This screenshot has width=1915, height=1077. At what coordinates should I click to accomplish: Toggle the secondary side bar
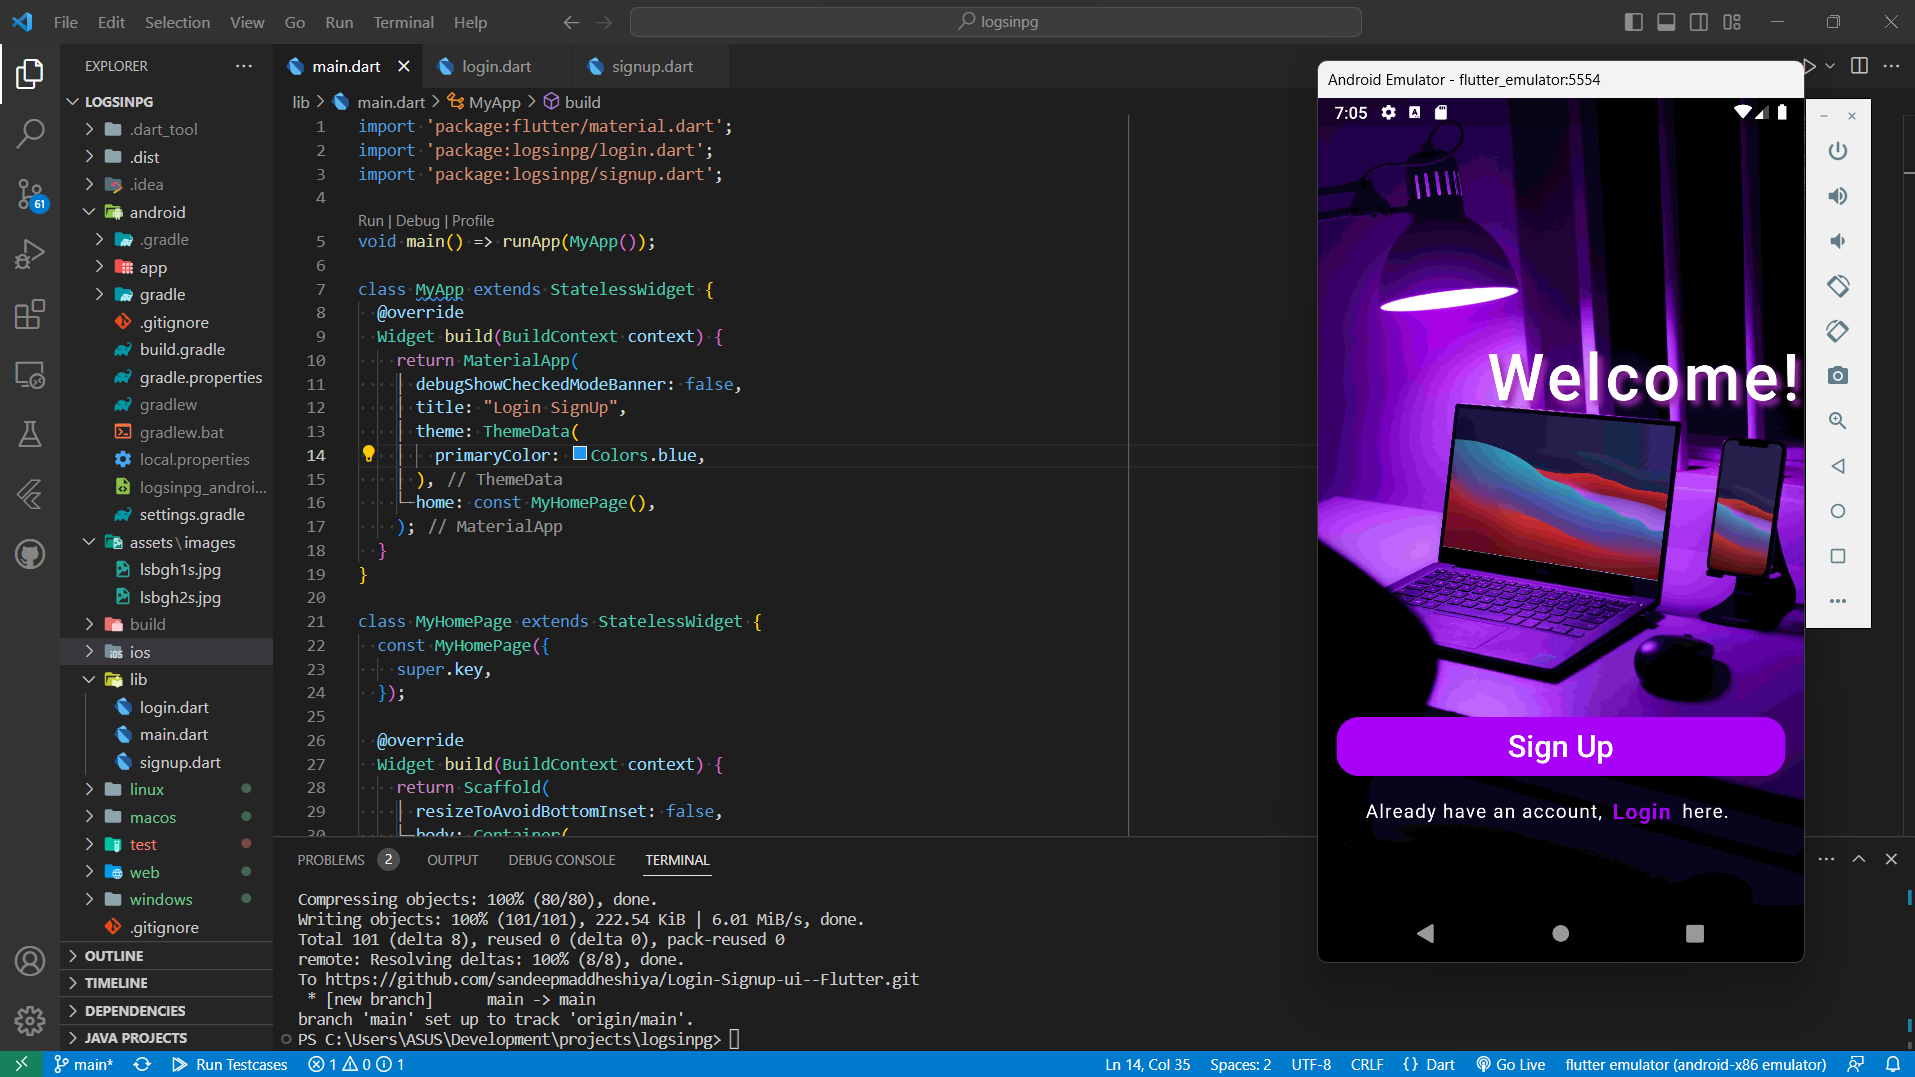pyautogui.click(x=1699, y=21)
